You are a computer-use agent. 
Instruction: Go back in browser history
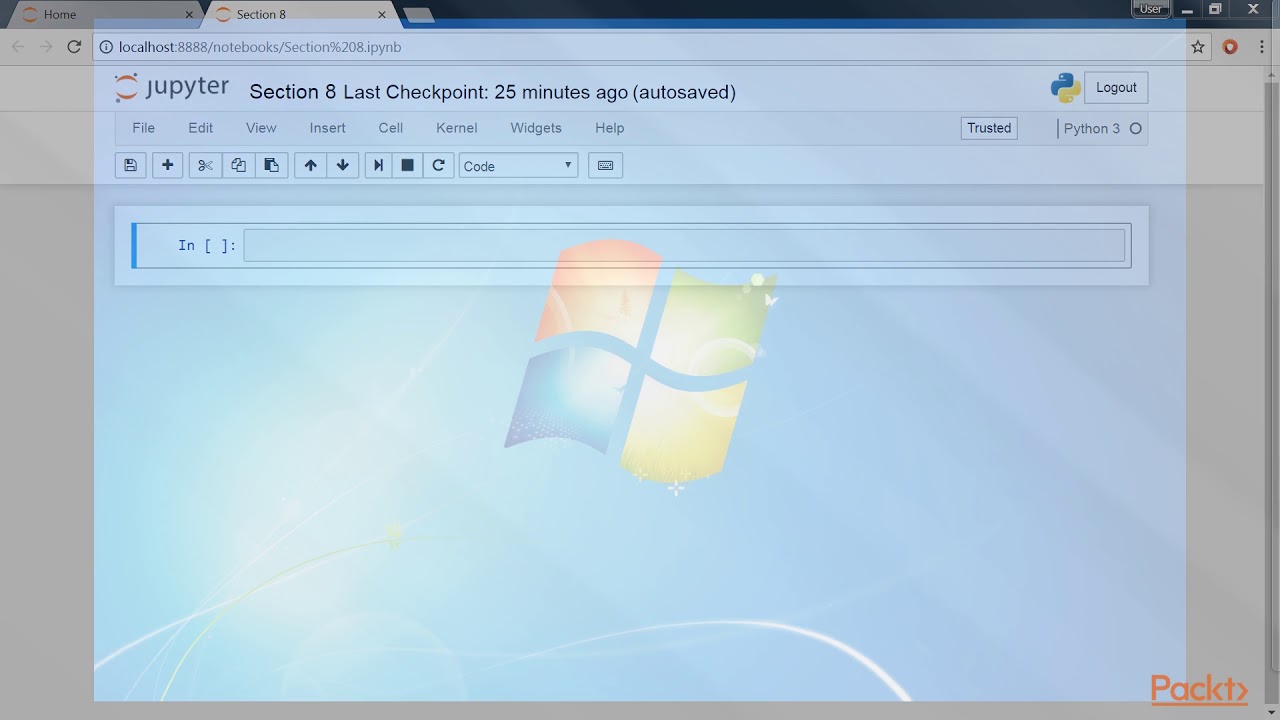tap(18, 46)
